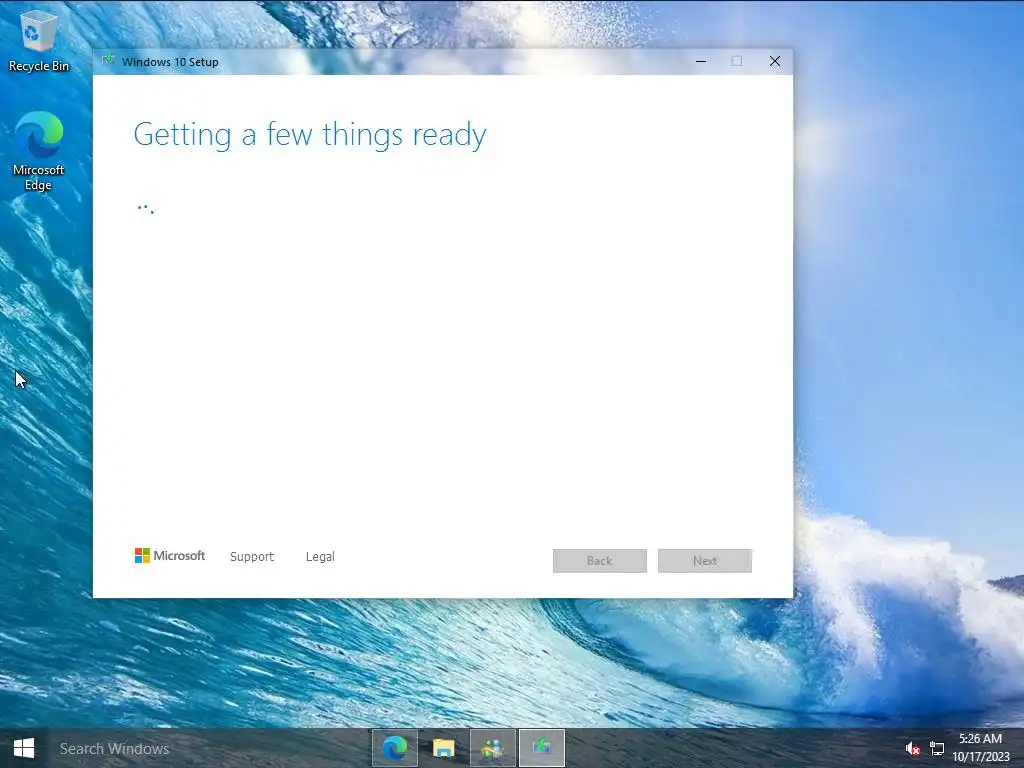Viewport: 1024px width, 768px height.
Task: Close the Windows 10 Setup window
Action: pyautogui.click(x=775, y=61)
